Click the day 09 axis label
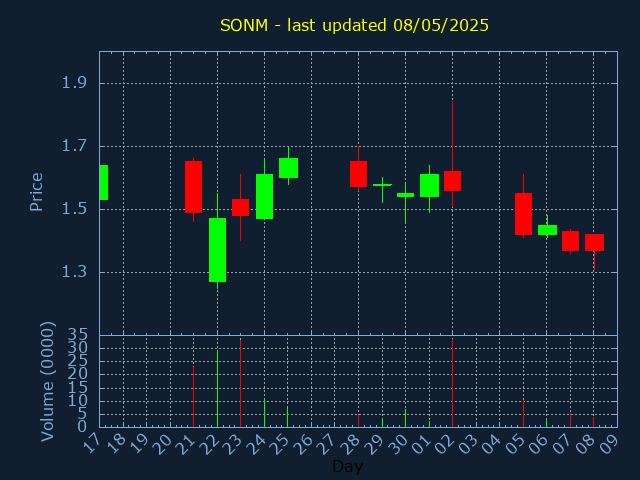Image resolution: width=640 pixels, height=480 pixels. point(609,444)
